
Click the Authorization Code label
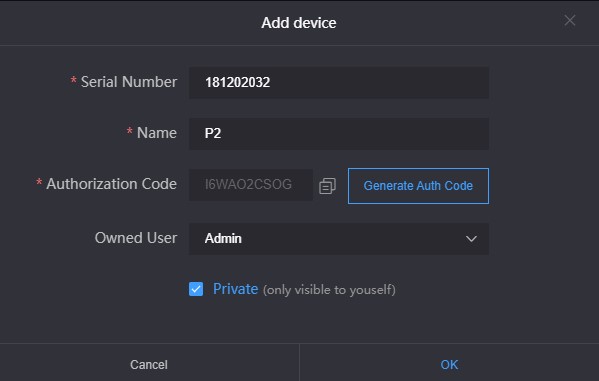click(112, 184)
